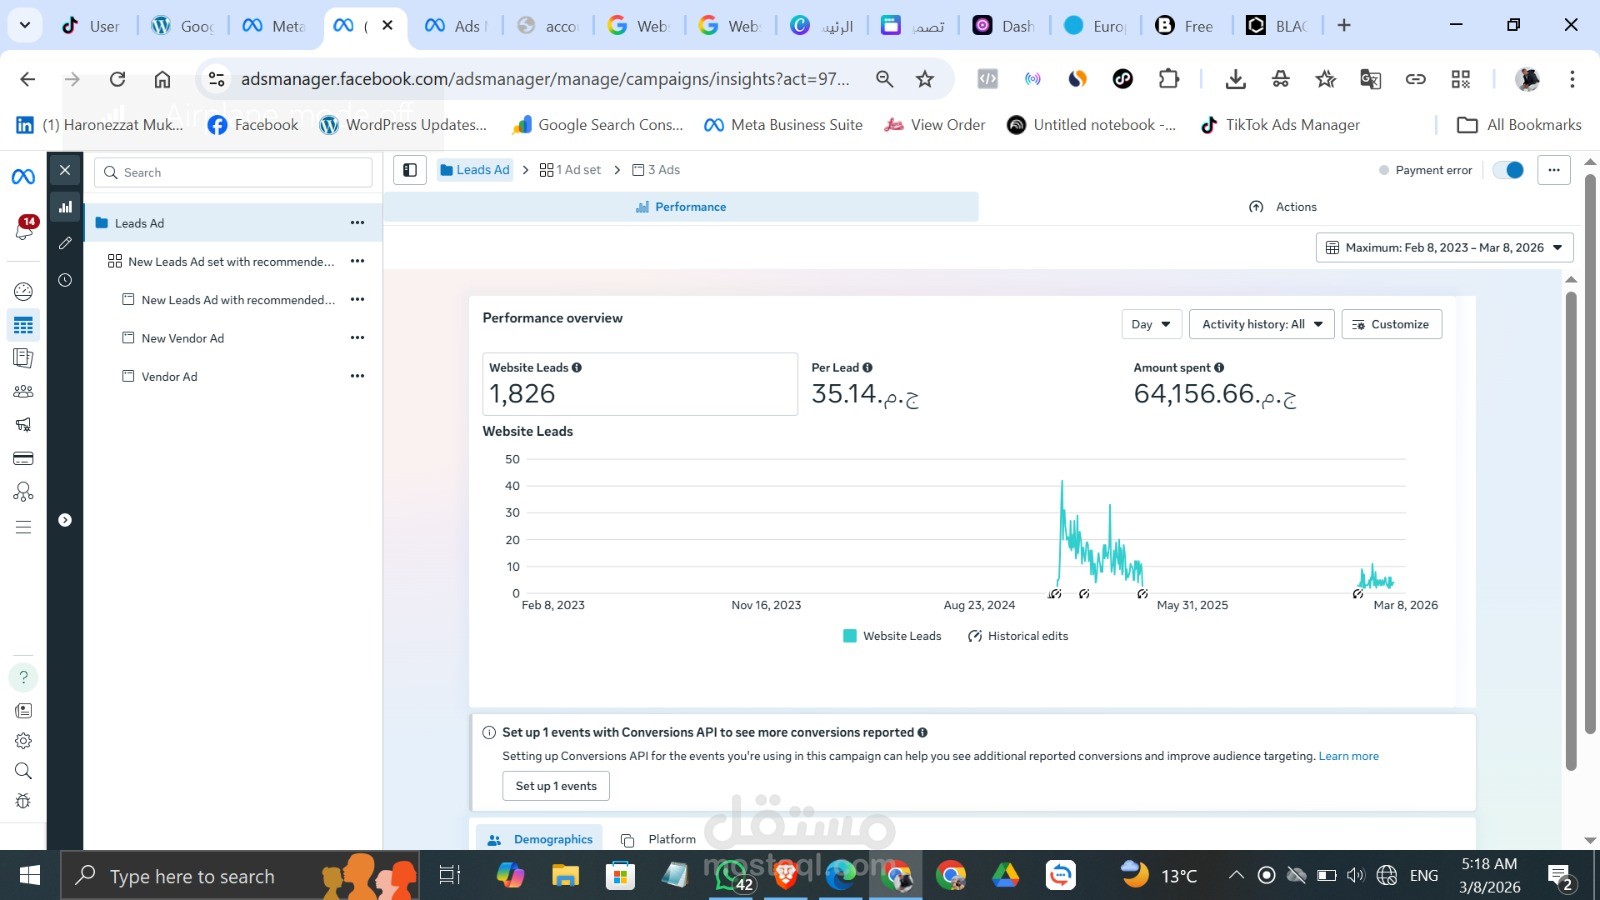Viewport: 1600px width, 900px height.
Task: Click Set up 1 events button
Action: pyautogui.click(x=556, y=786)
